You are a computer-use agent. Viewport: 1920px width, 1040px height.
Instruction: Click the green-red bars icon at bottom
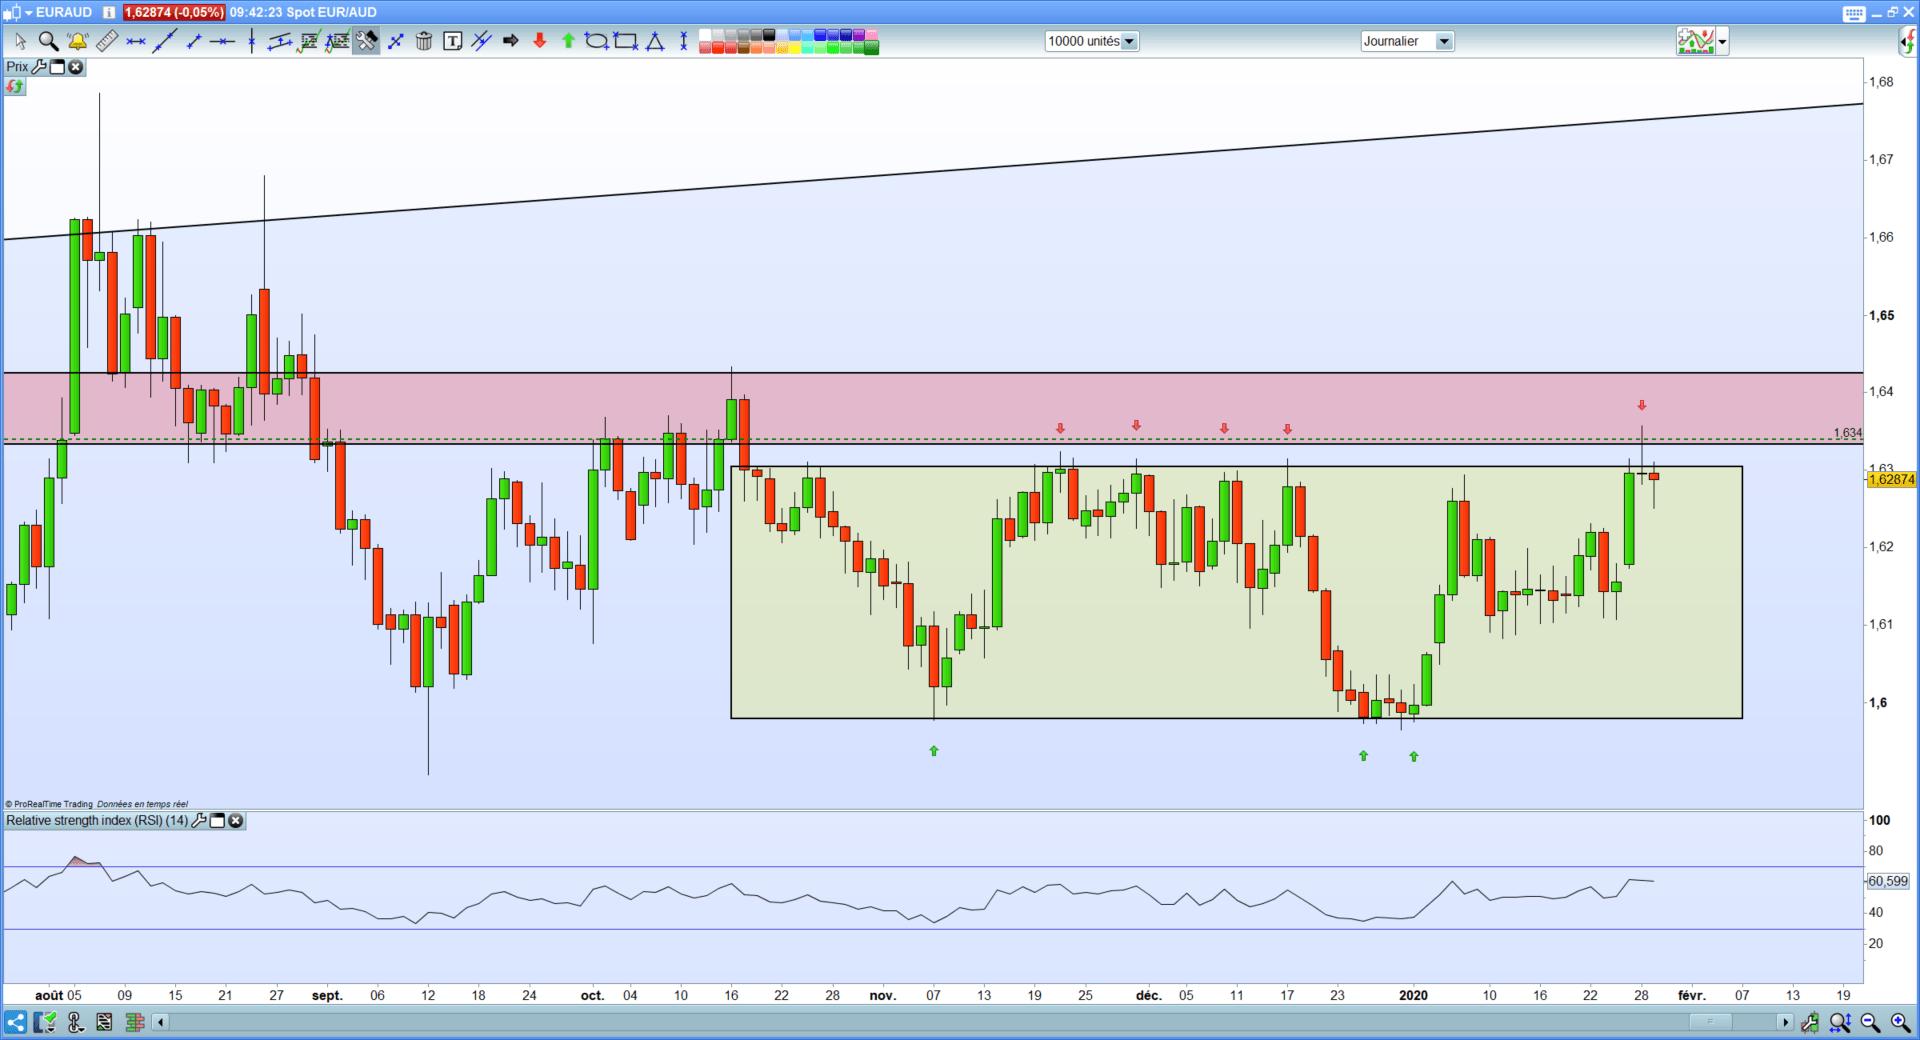click(135, 1022)
